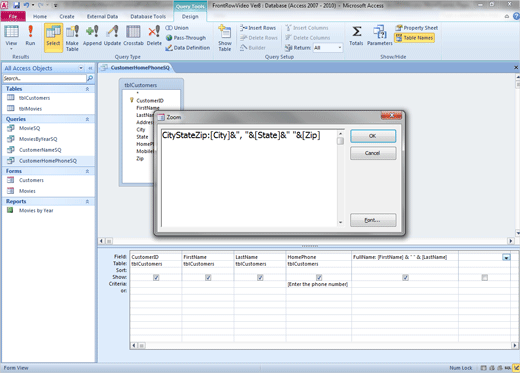Click in the Zoom expression text box
The width and height of the screenshot is (520, 373).
[x=249, y=178]
